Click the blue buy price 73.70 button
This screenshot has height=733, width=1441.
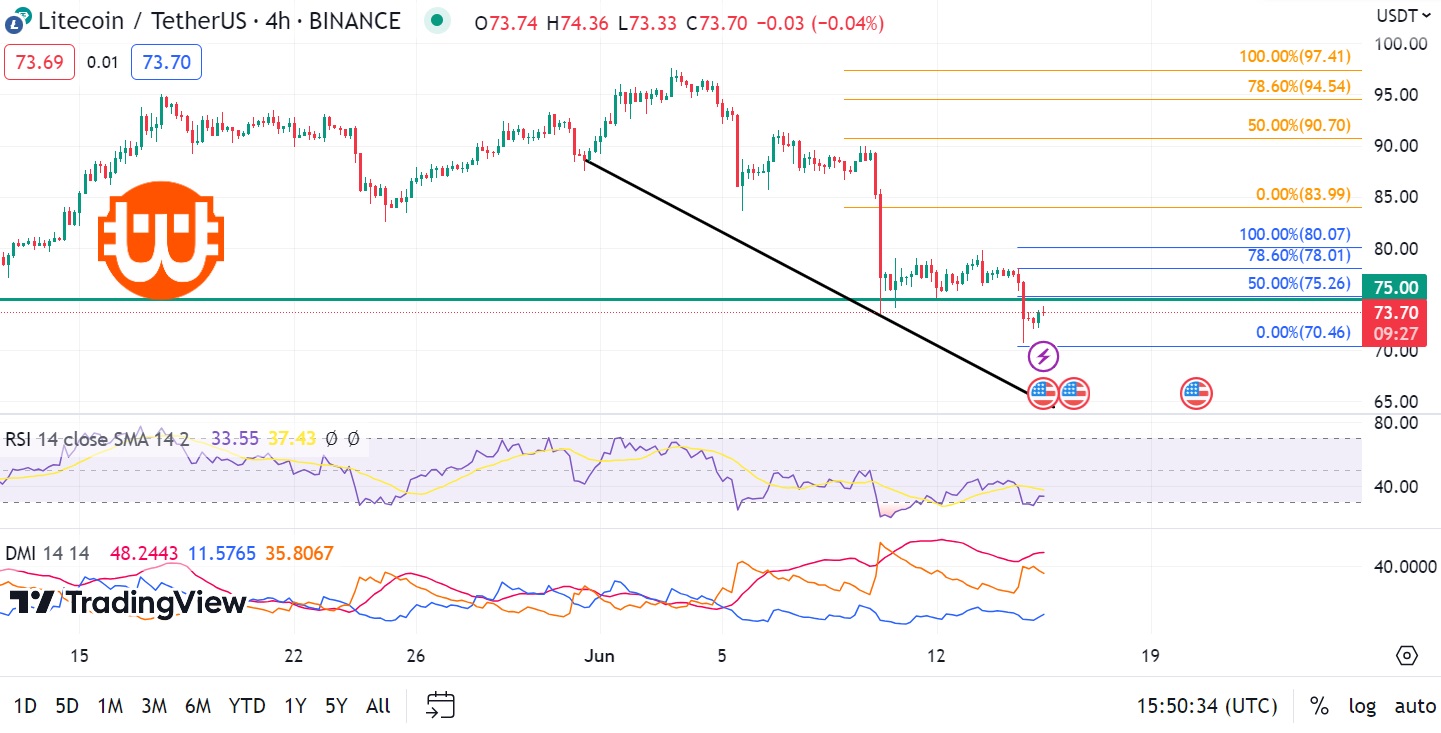click(x=167, y=62)
